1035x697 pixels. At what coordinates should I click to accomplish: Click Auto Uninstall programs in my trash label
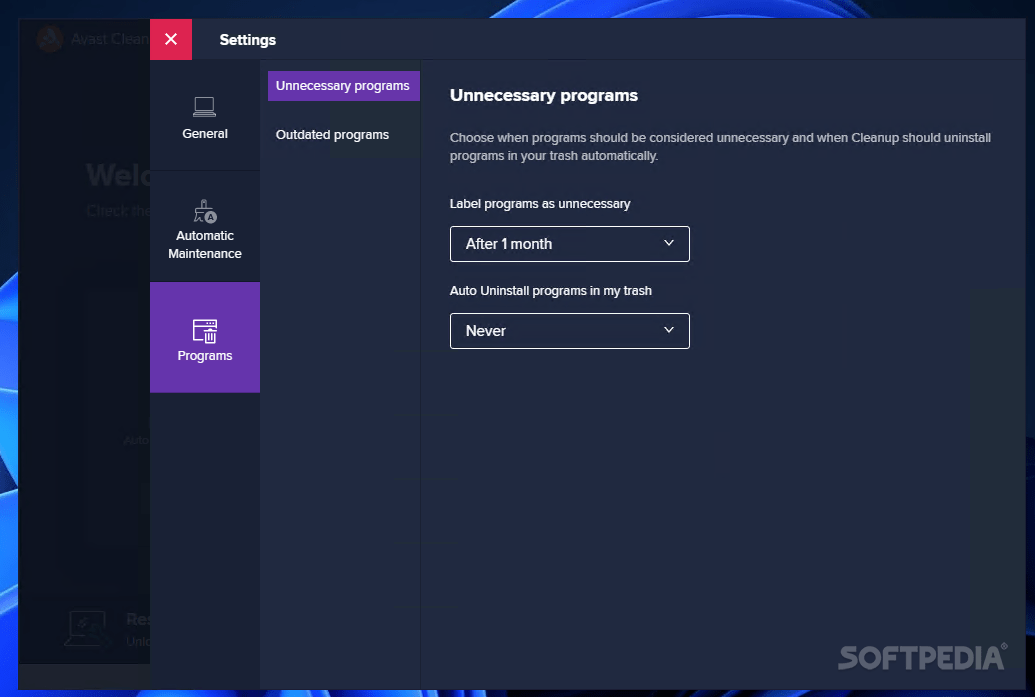[x=551, y=291]
